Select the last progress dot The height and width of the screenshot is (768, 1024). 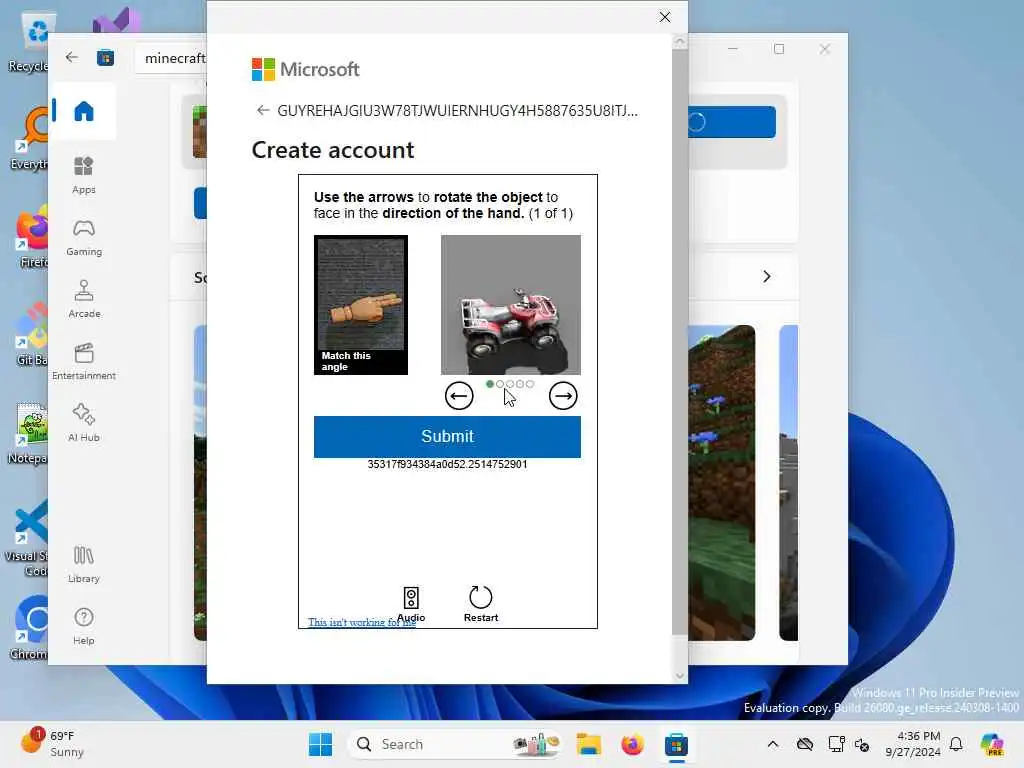tap(530, 384)
